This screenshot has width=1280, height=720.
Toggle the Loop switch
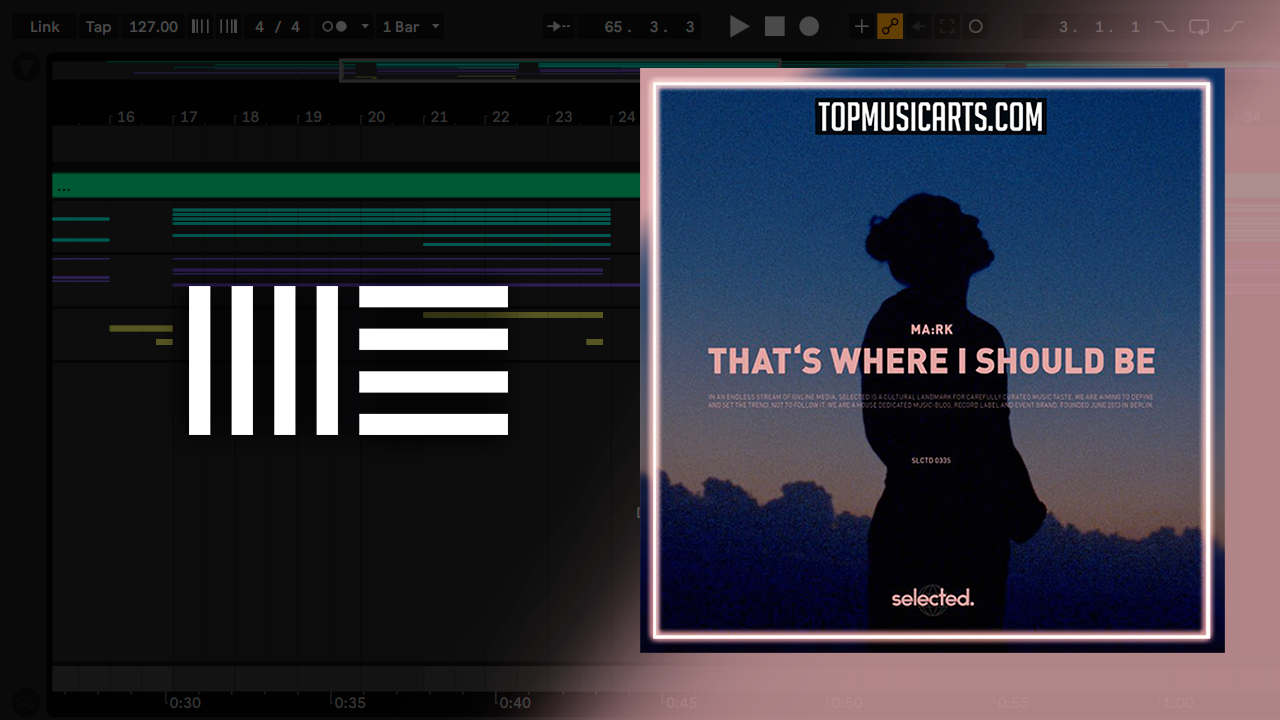point(1199,27)
